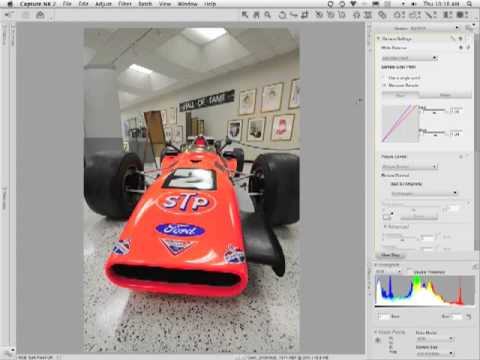This screenshot has height=360, width=480.
Task: Click the toolbar home-shaped icon
Action: (x=40, y=15)
